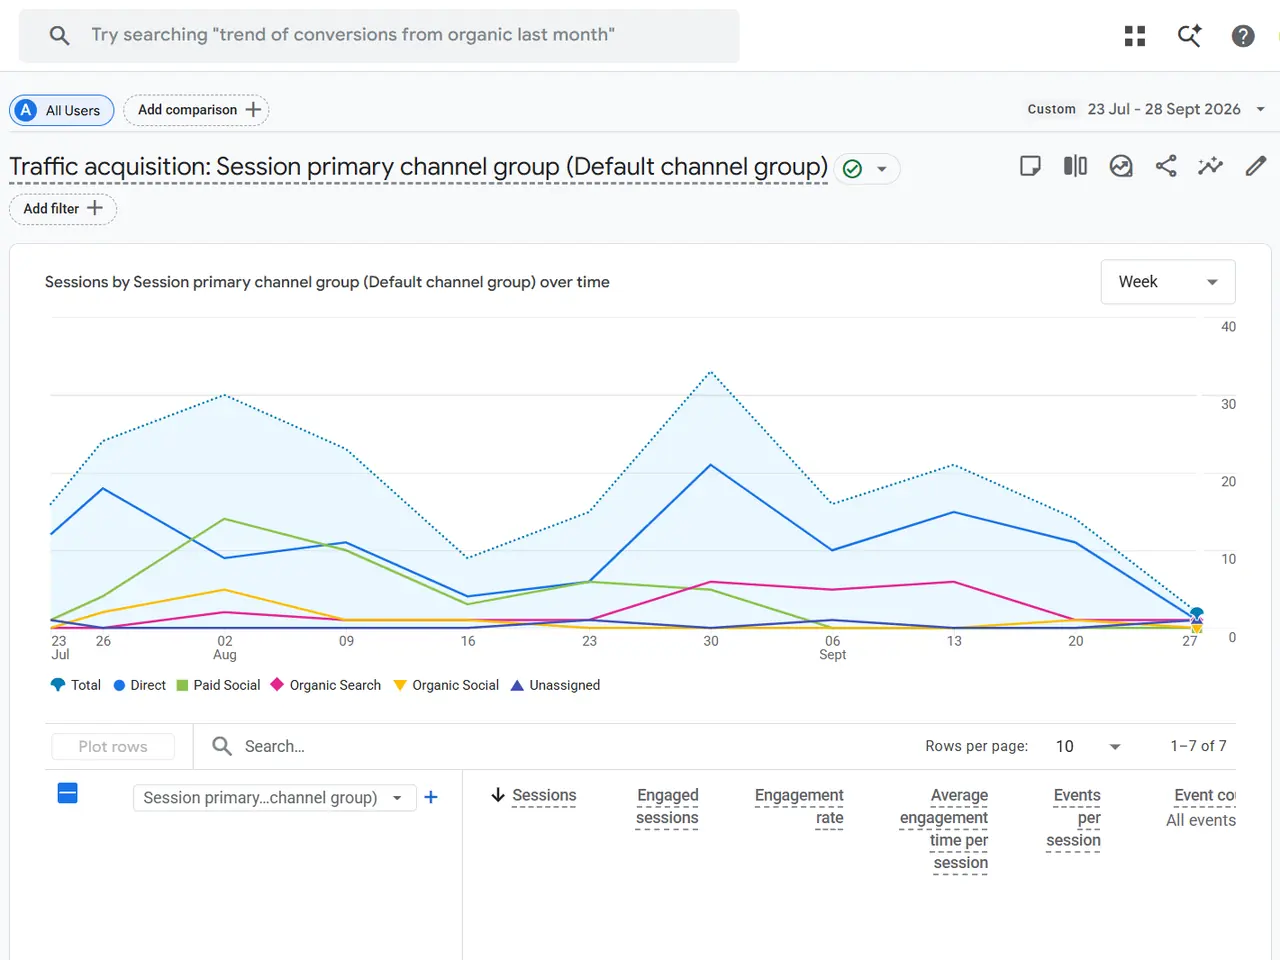Open the help question mark icon
This screenshot has height=960, width=1280.
pos(1243,36)
